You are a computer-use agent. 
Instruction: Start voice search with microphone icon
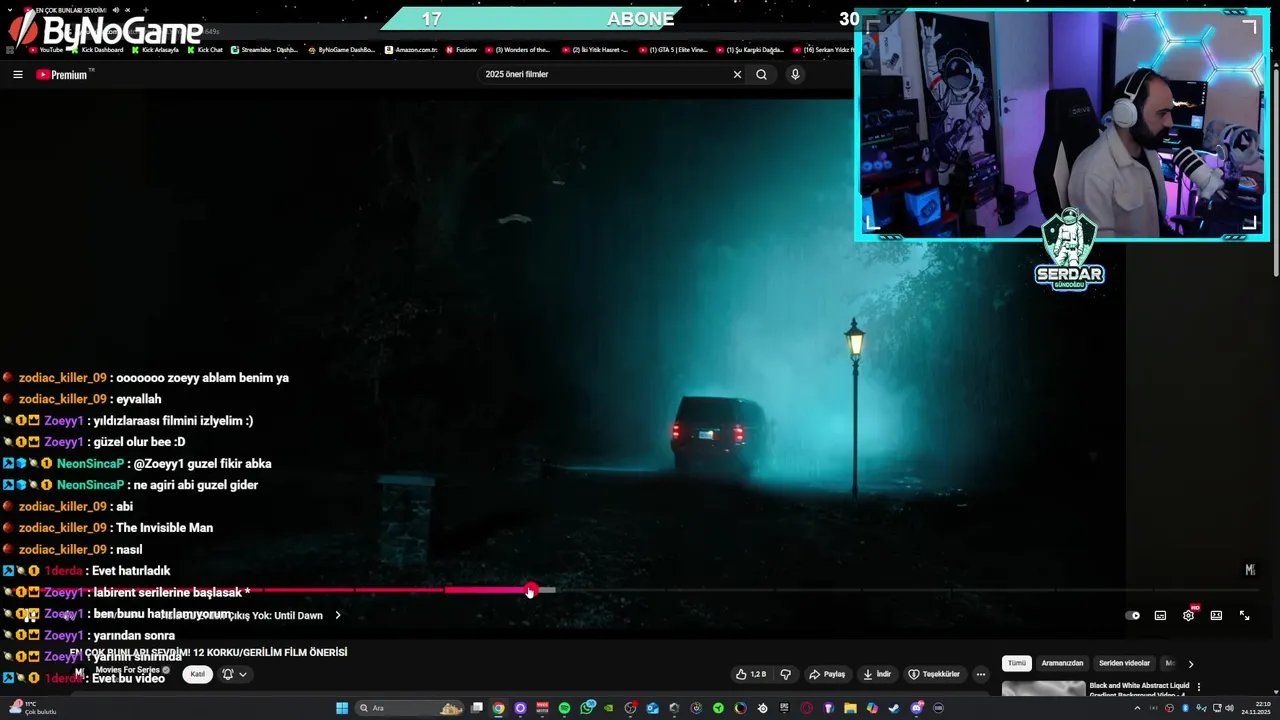click(795, 74)
